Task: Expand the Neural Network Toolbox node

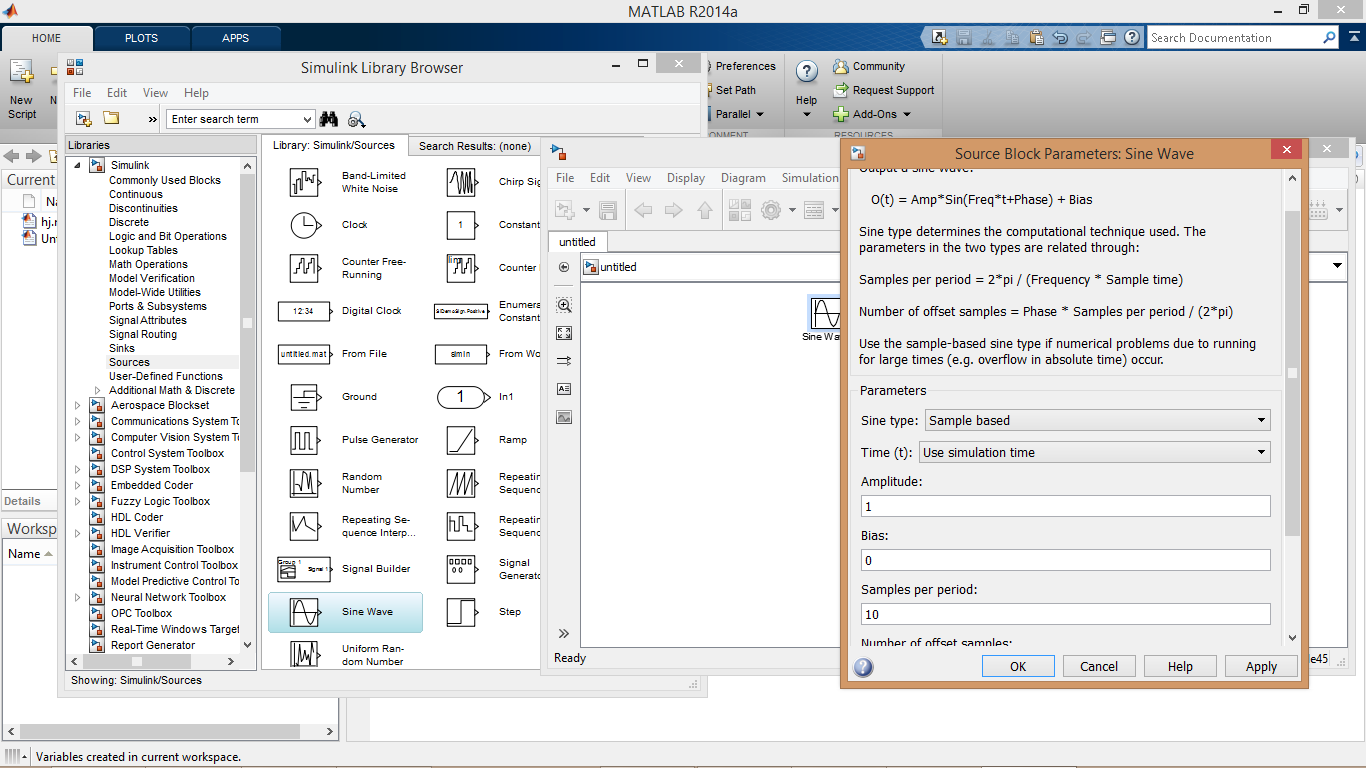Action: tap(78, 597)
